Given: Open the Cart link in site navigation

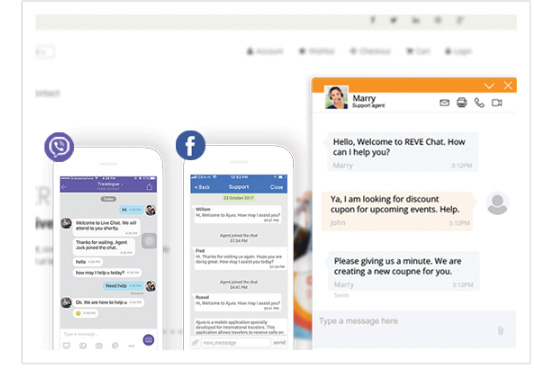Looking at the screenshot, I should click(418, 51).
